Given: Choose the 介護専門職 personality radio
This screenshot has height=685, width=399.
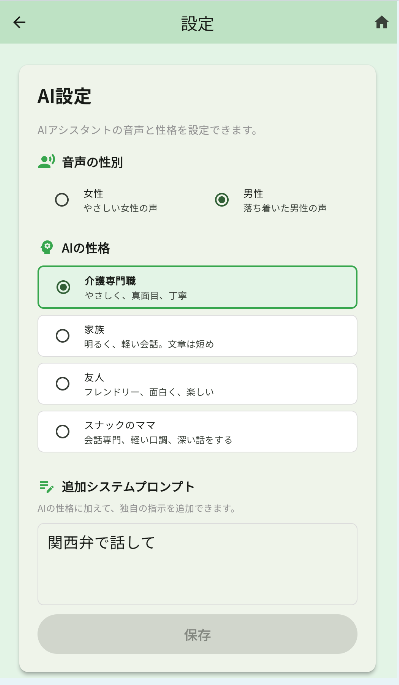Looking at the screenshot, I should [63, 287].
